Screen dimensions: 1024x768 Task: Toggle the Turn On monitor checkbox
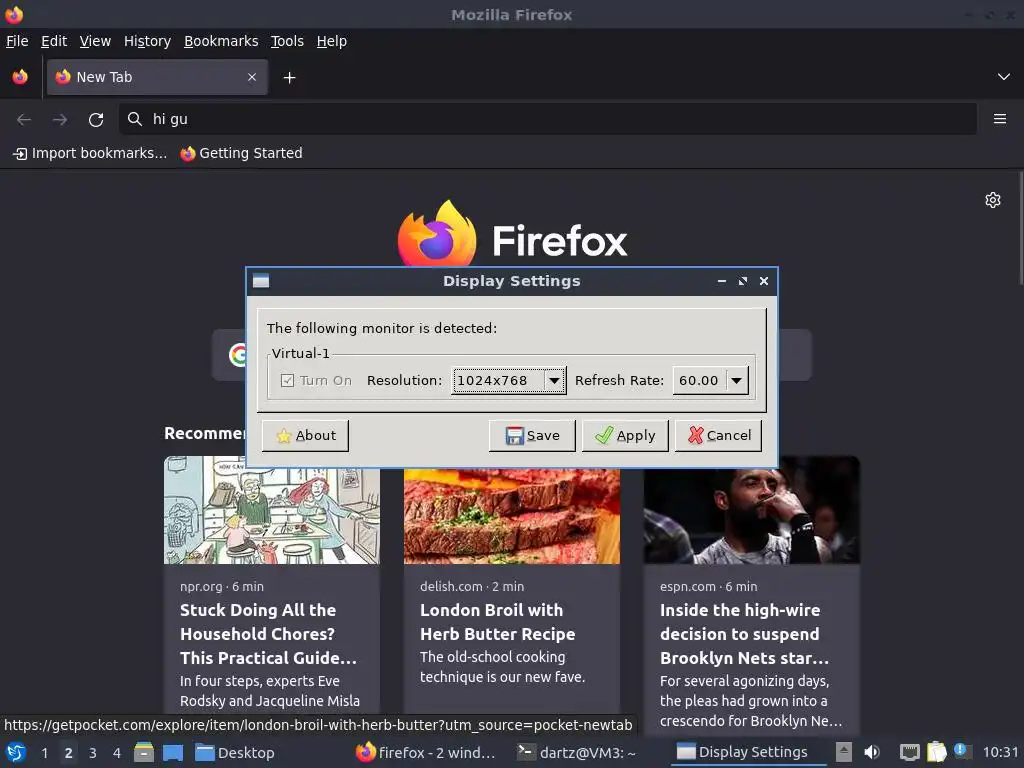(287, 380)
